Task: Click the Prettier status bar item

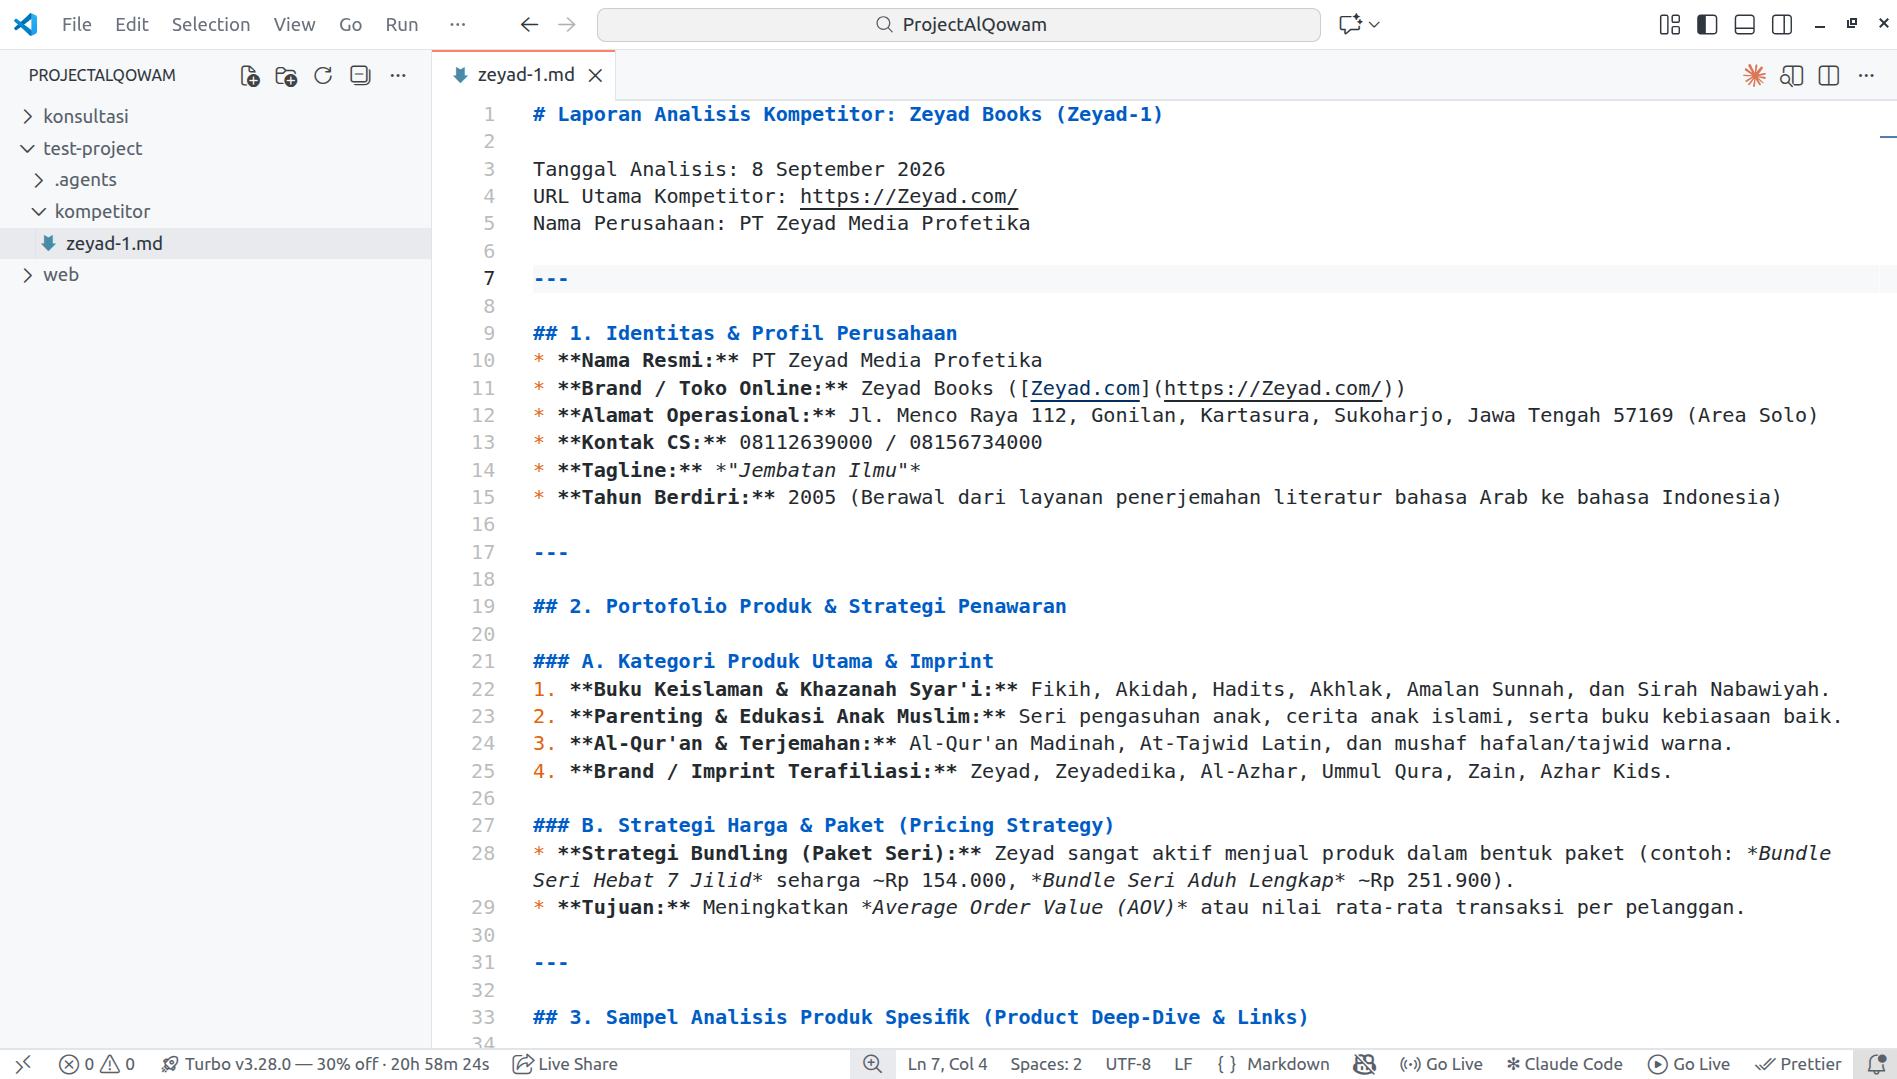Action: [1798, 1064]
